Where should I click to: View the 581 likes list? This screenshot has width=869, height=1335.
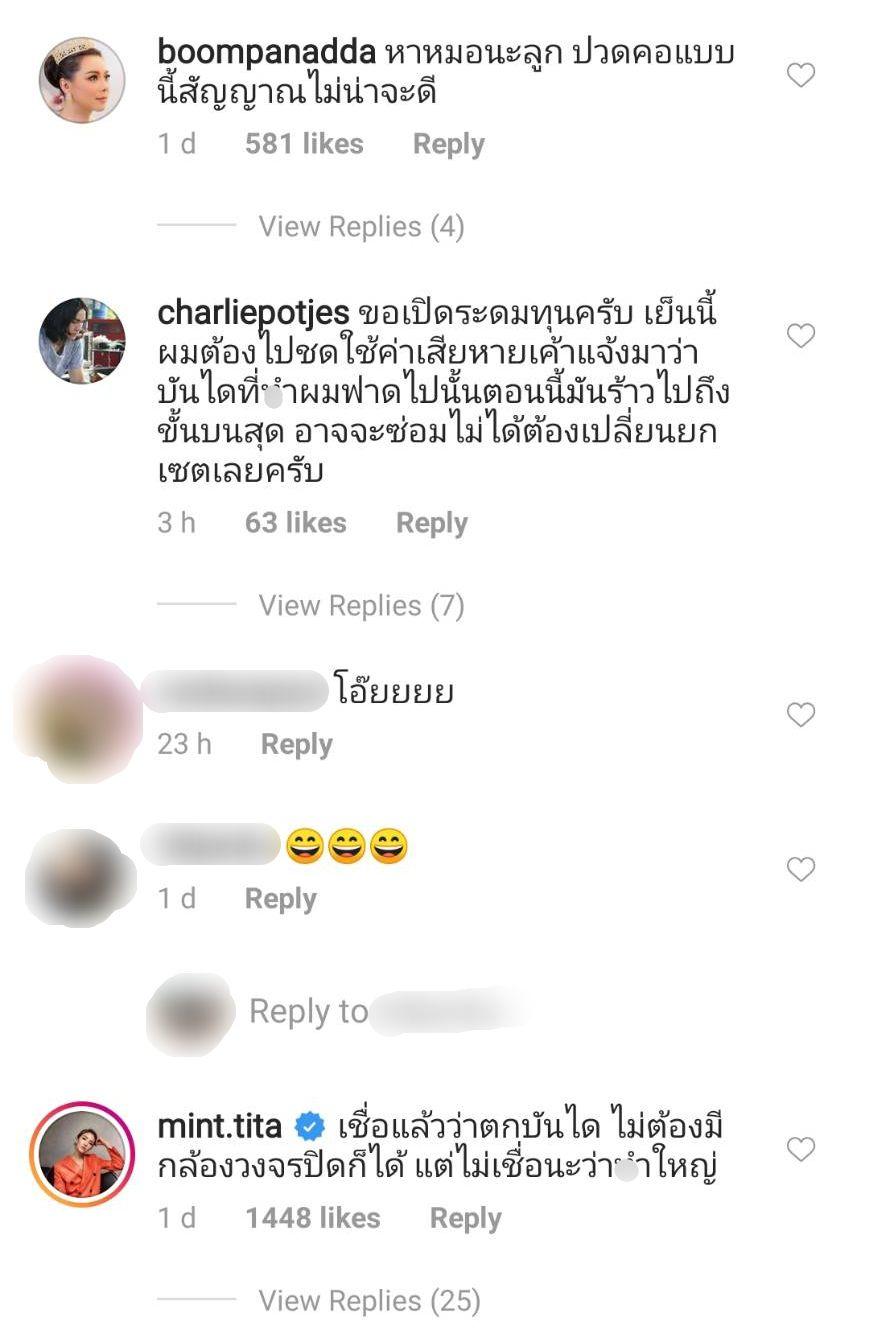[x=304, y=144]
